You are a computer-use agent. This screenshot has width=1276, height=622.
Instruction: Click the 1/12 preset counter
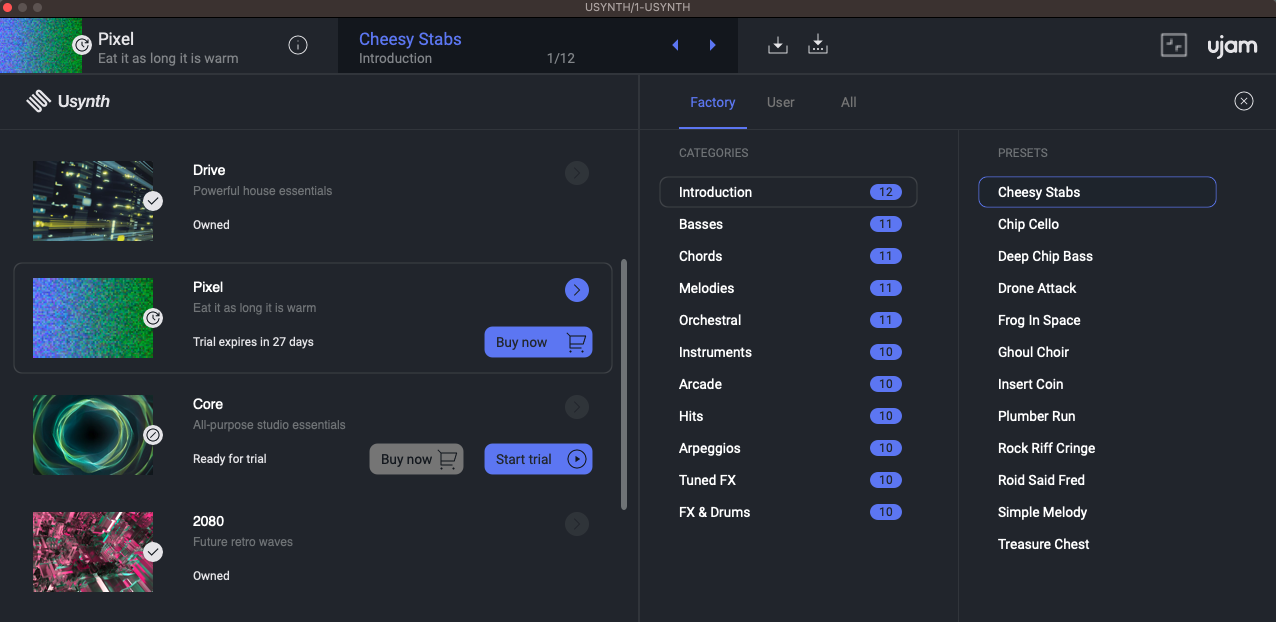pyautogui.click(x=561, y=58)
